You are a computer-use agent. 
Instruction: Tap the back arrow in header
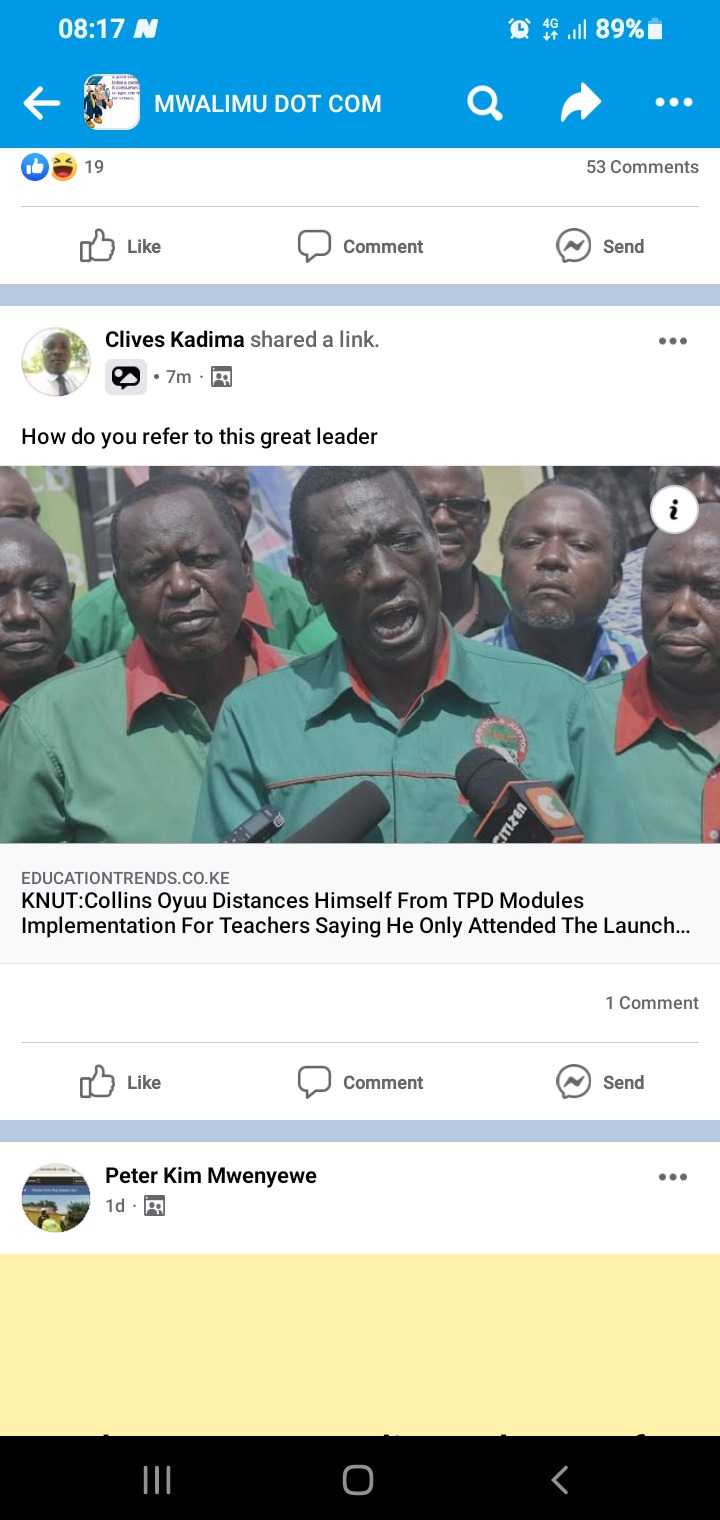click(x=42, y=102)
